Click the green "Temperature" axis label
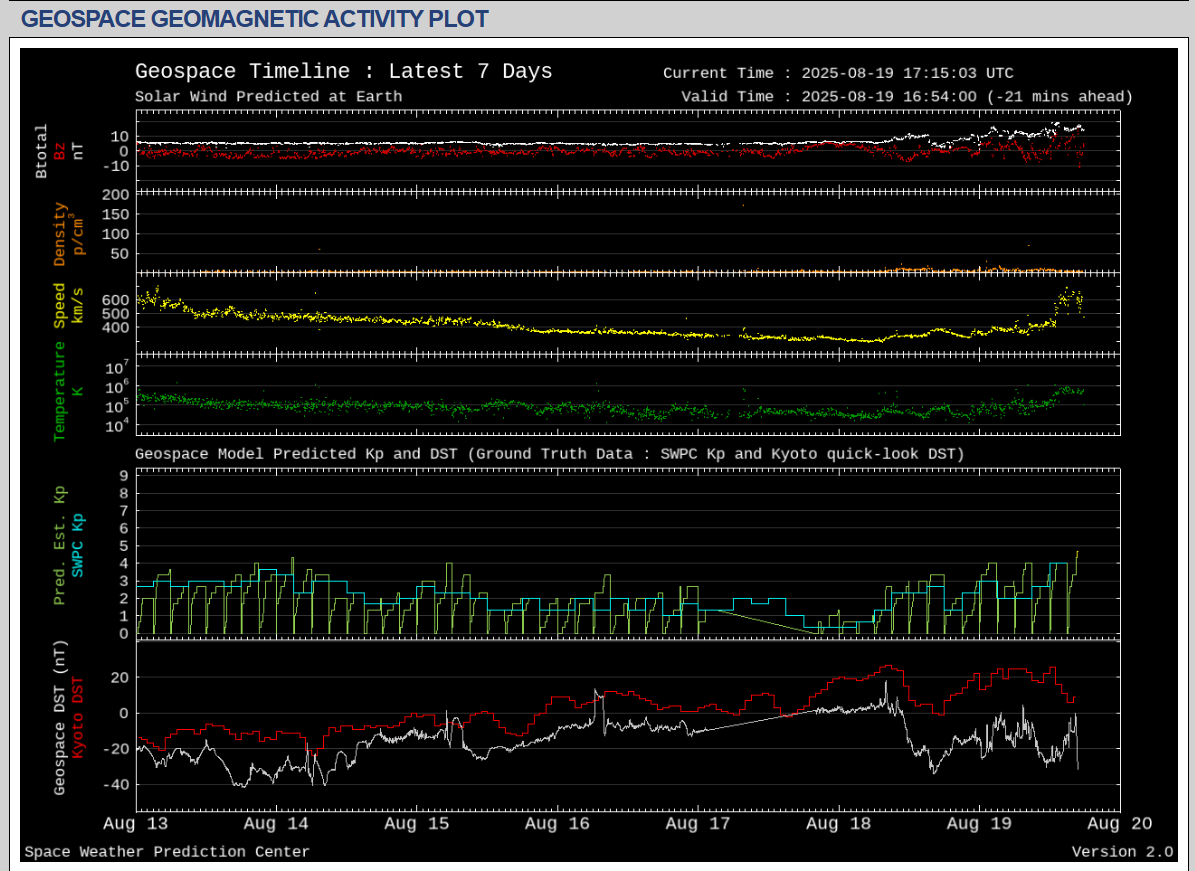 59,391
